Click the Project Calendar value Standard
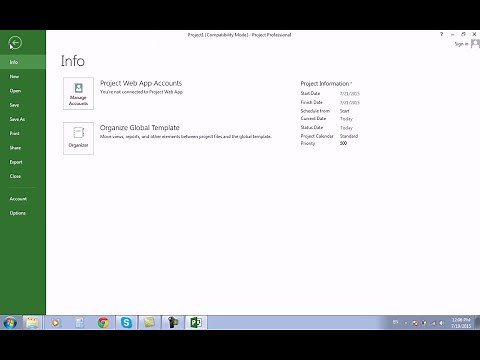 [349, 136]
